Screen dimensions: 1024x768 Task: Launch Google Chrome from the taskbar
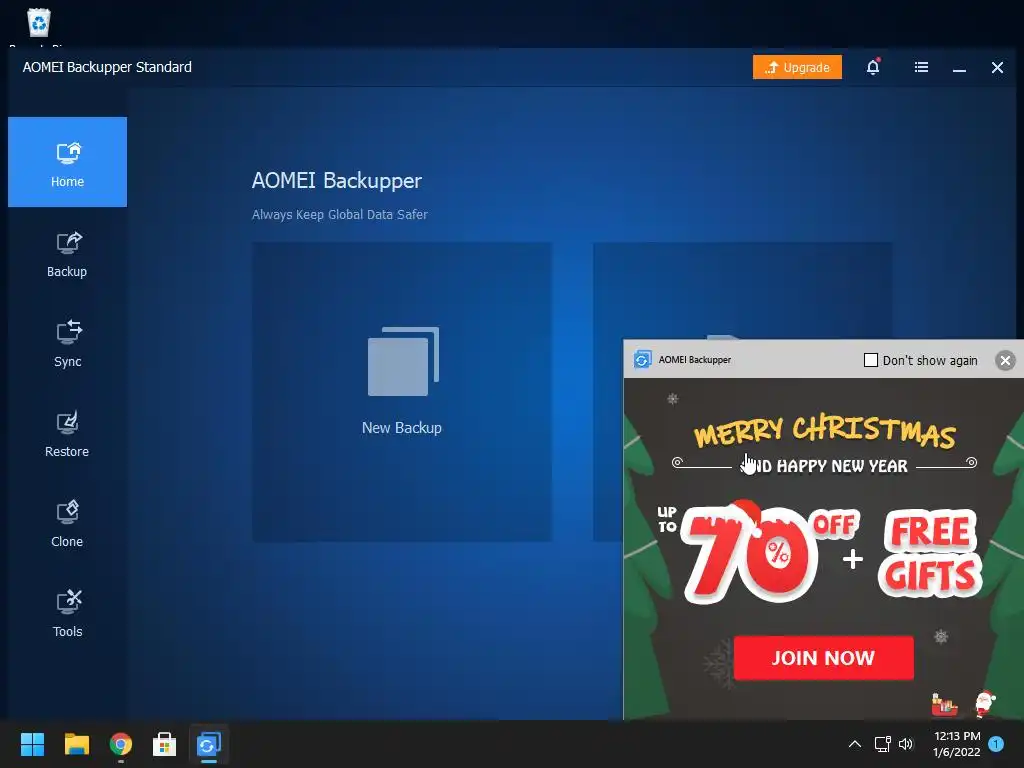click(x=121, y=744)
